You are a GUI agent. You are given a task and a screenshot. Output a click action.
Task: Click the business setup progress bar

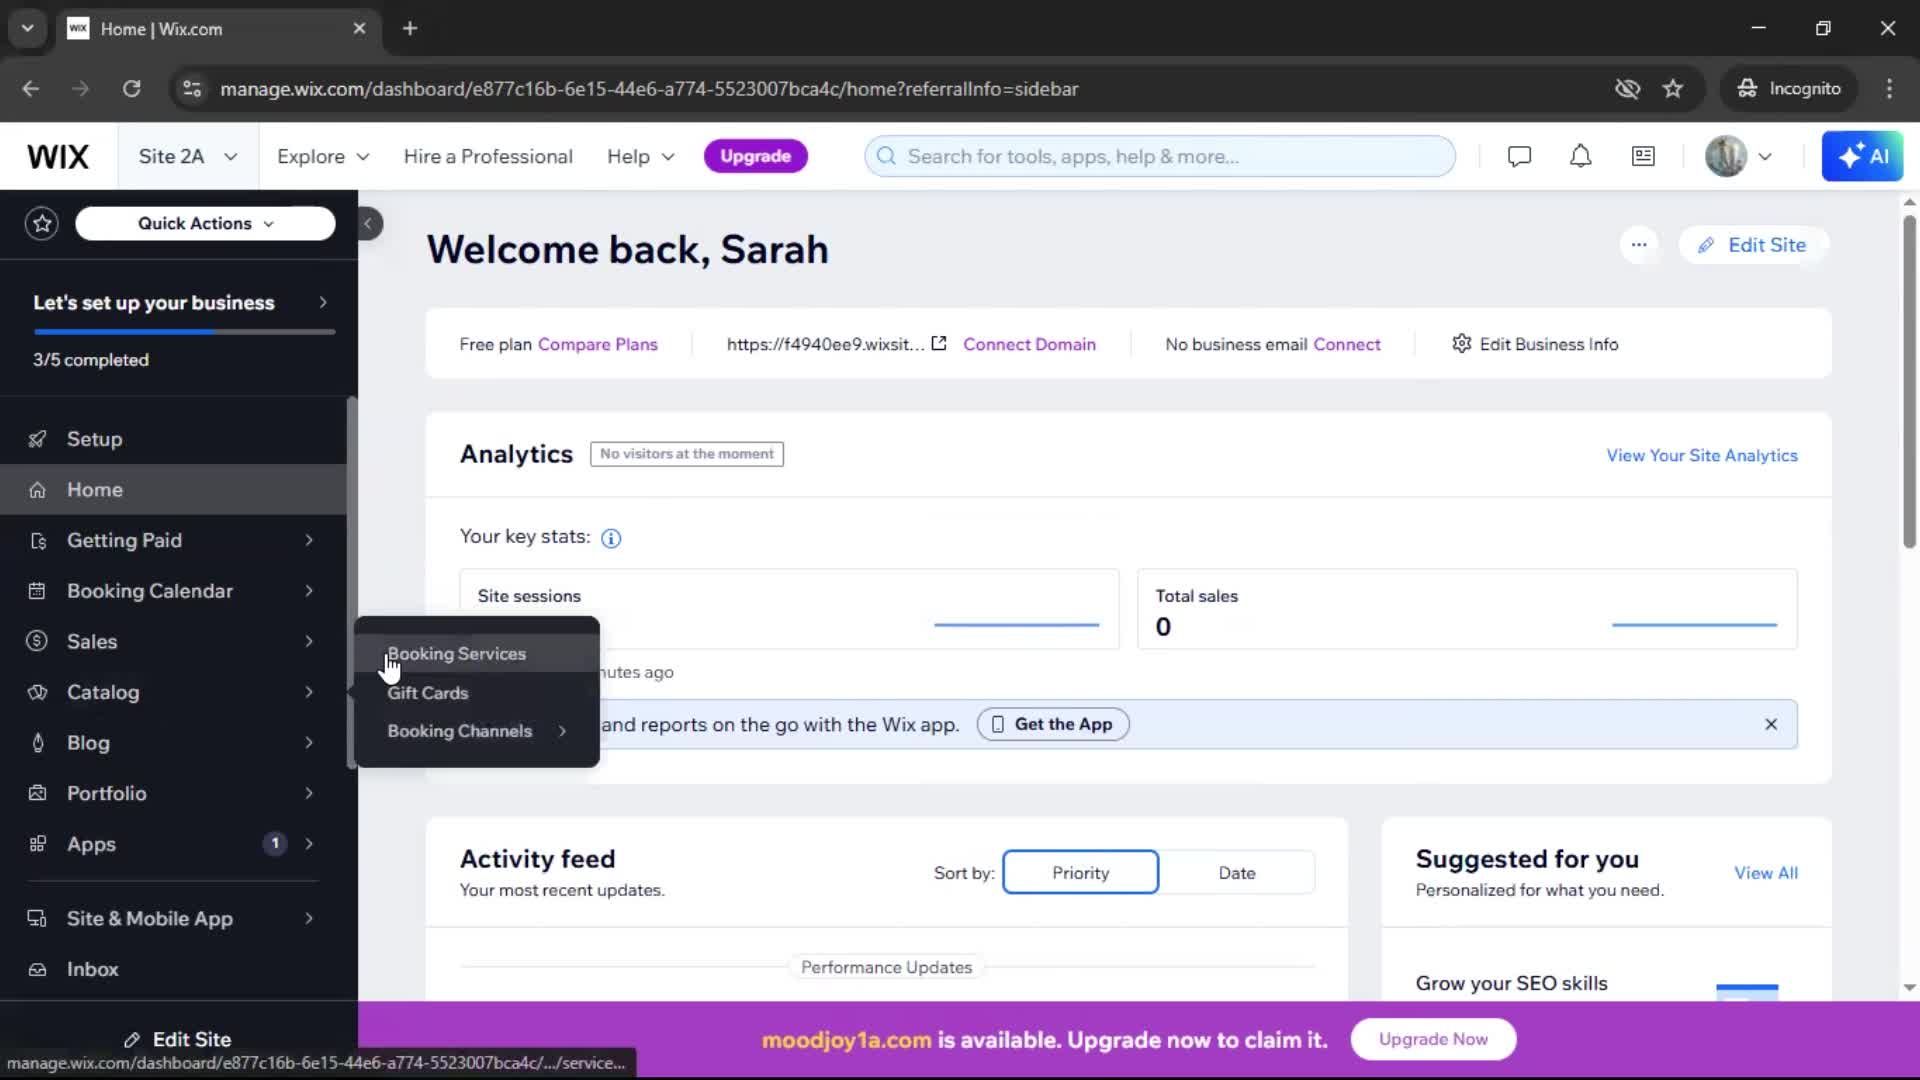click(184, 331)
